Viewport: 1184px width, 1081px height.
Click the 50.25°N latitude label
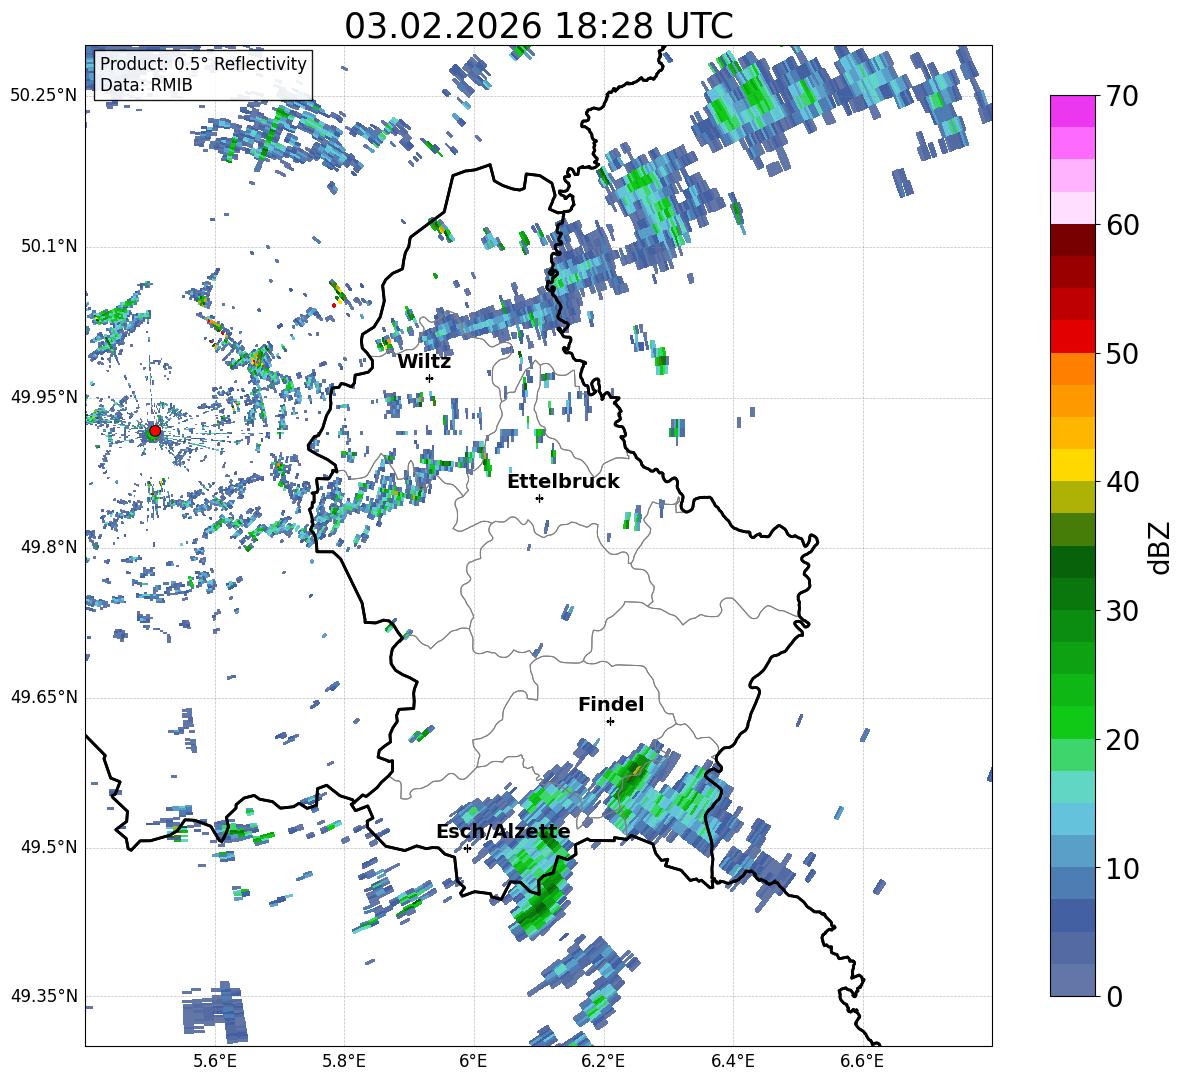click(x=44, y=96)
